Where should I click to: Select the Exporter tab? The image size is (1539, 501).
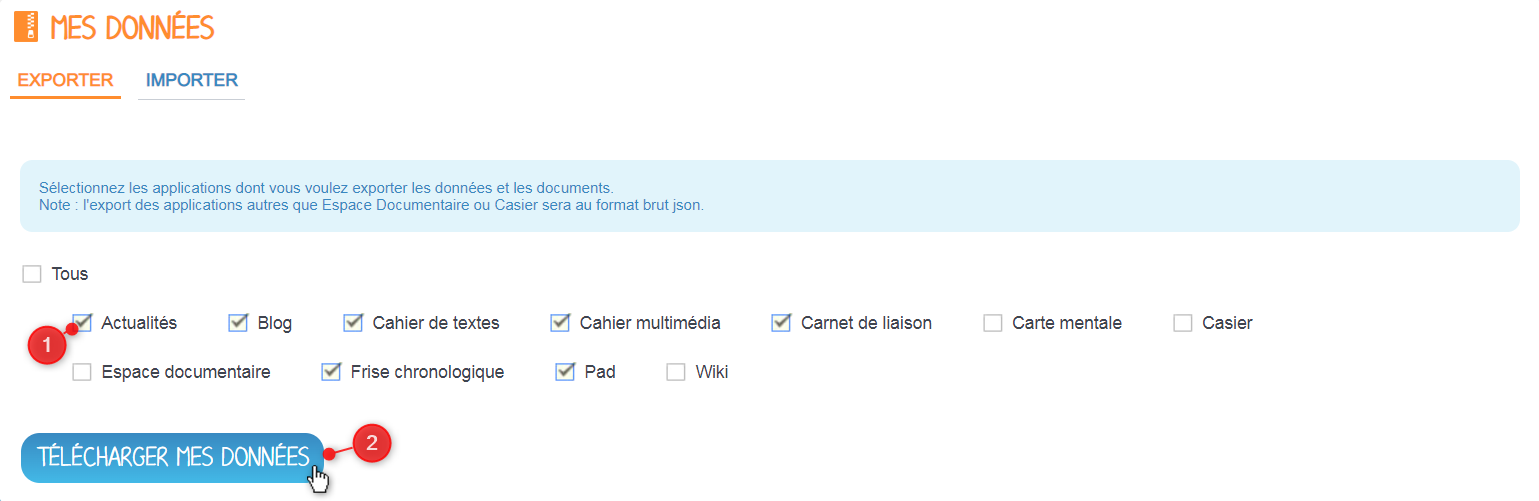[65, 80]
